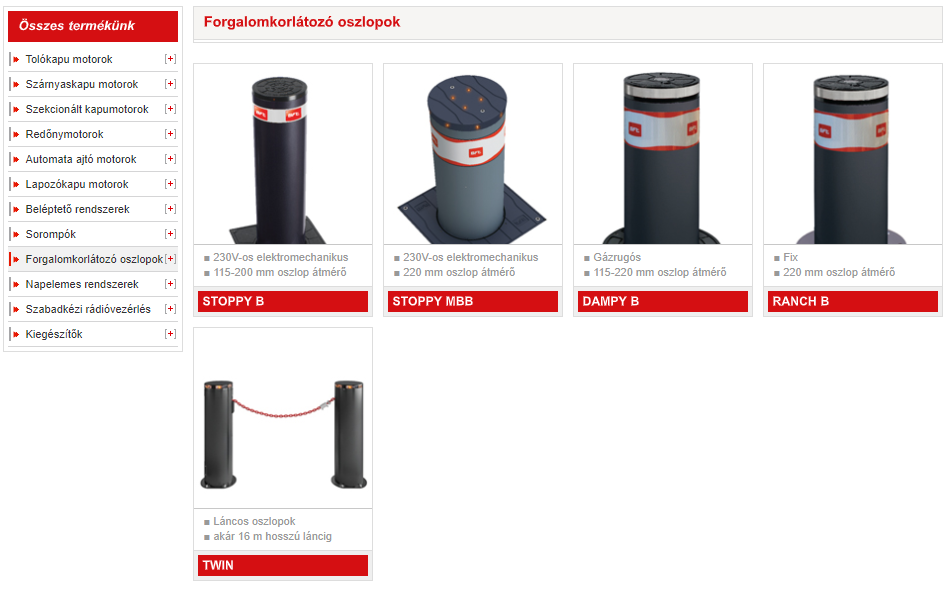Click the red arrow icon beside Redőnymotorok
This screenshot has width=951, height=589.
16,134
